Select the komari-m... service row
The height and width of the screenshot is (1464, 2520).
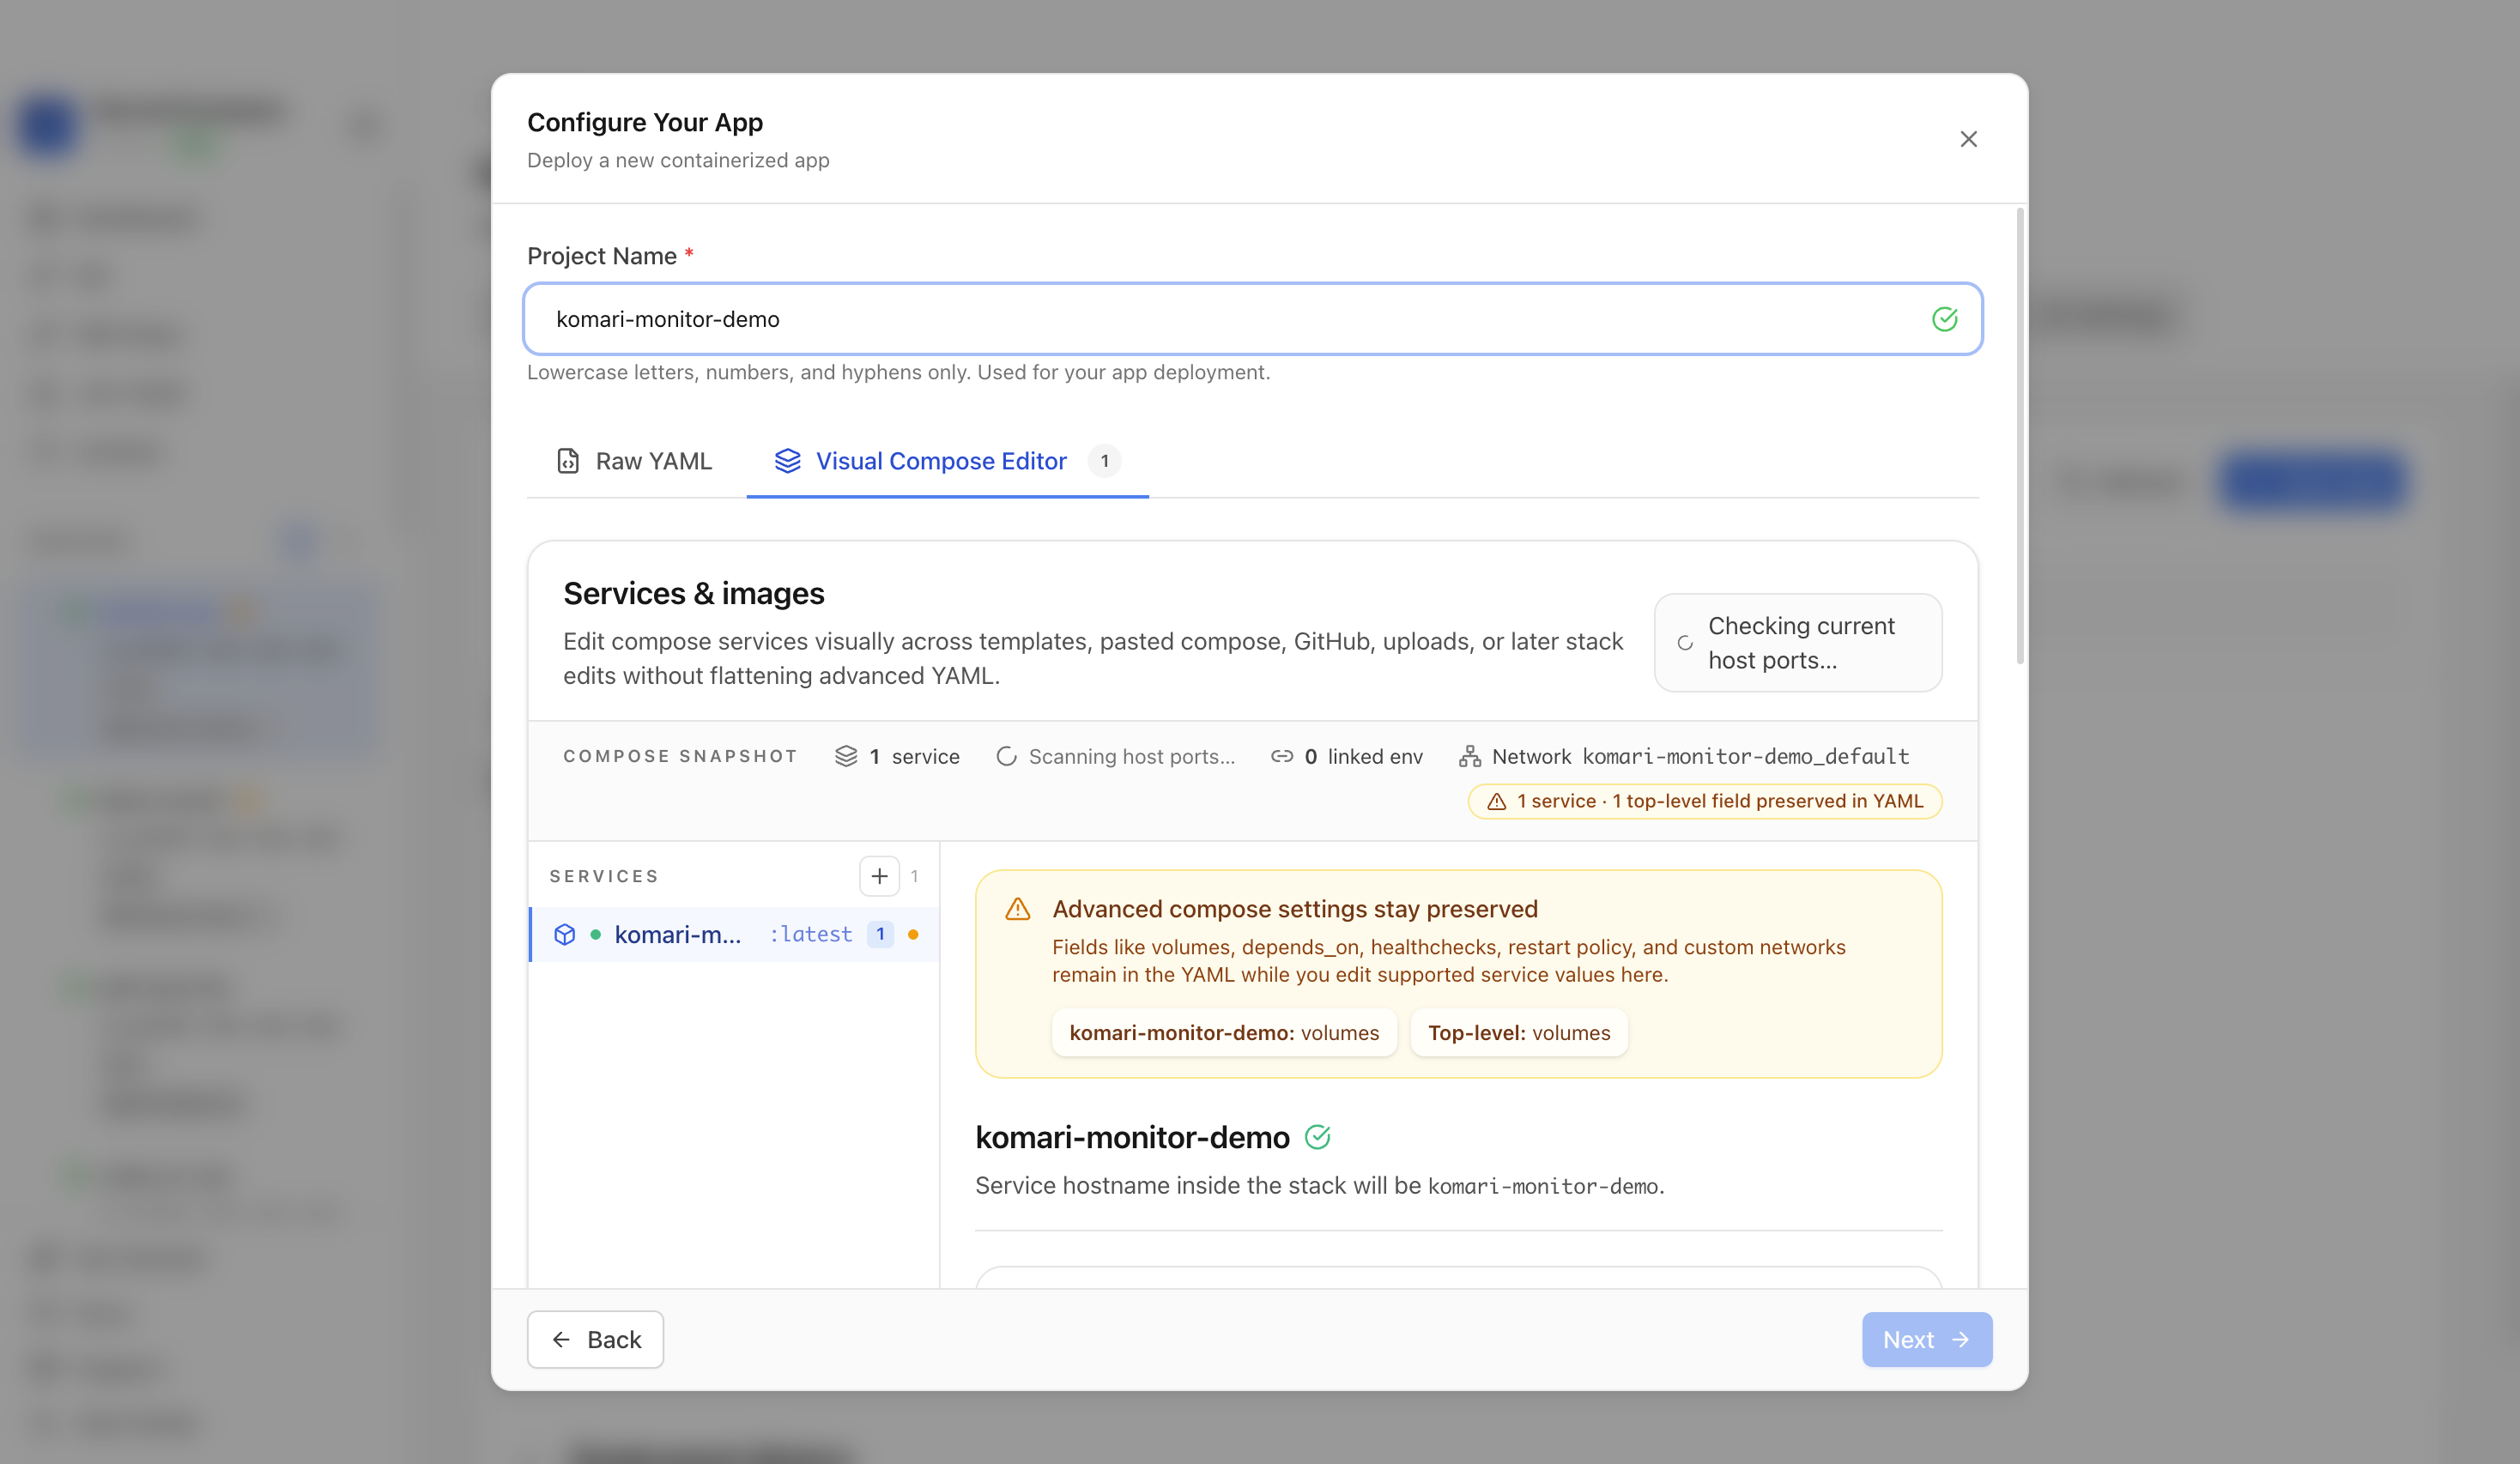734,934
